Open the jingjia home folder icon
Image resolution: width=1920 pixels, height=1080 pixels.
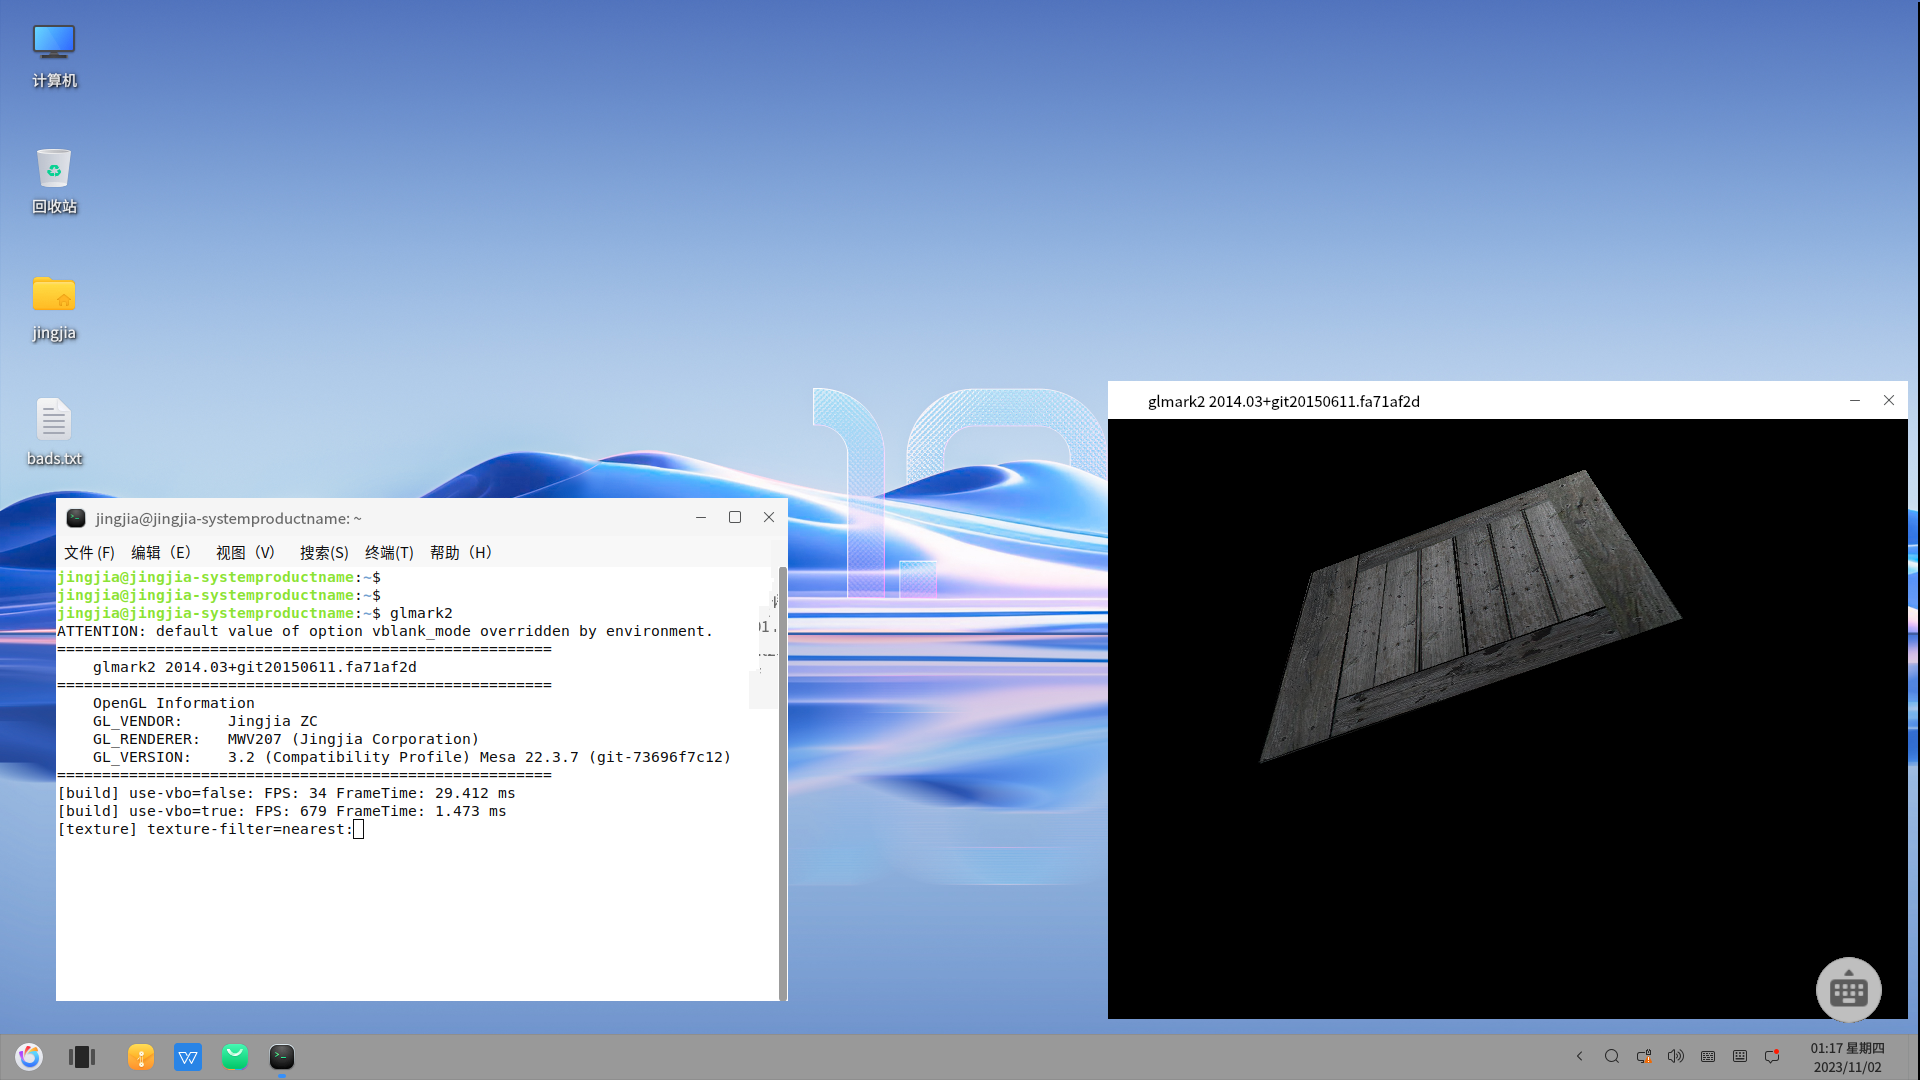pos(54,308)
